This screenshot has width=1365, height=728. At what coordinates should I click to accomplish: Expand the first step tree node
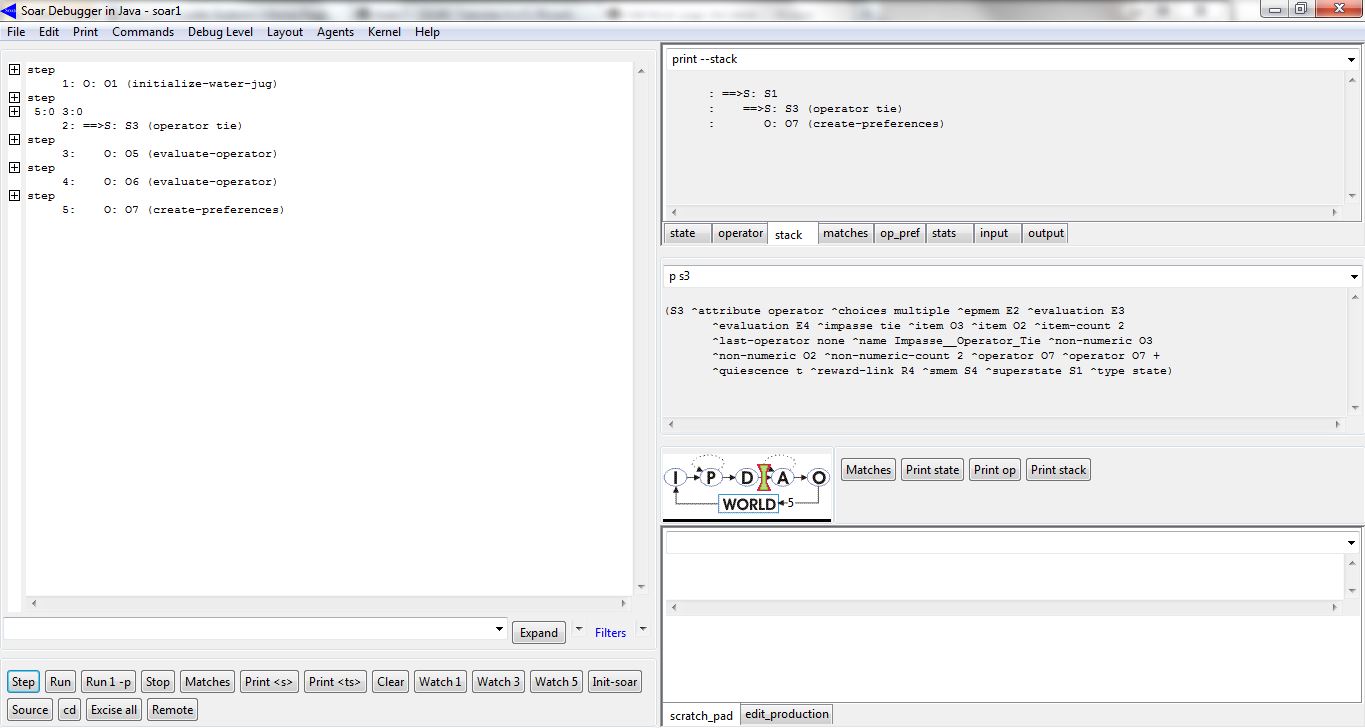(14, 70)
